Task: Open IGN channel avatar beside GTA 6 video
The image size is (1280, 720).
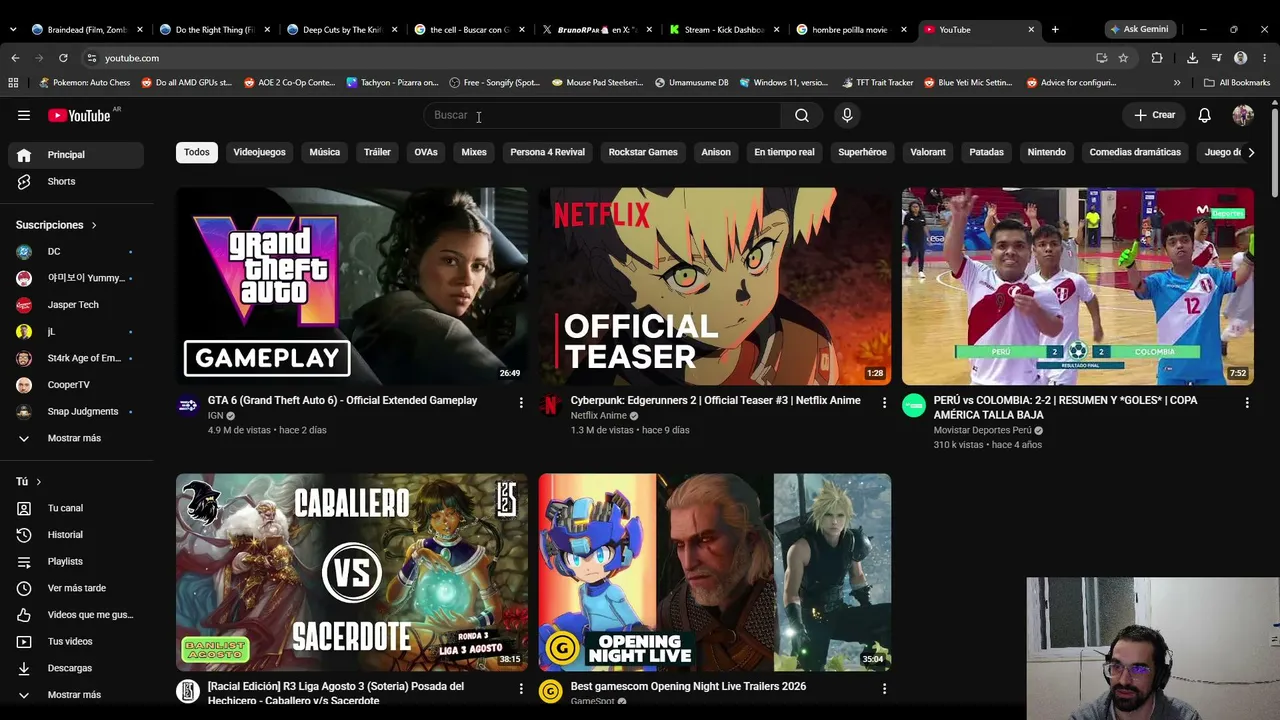Action: [188, 405]
